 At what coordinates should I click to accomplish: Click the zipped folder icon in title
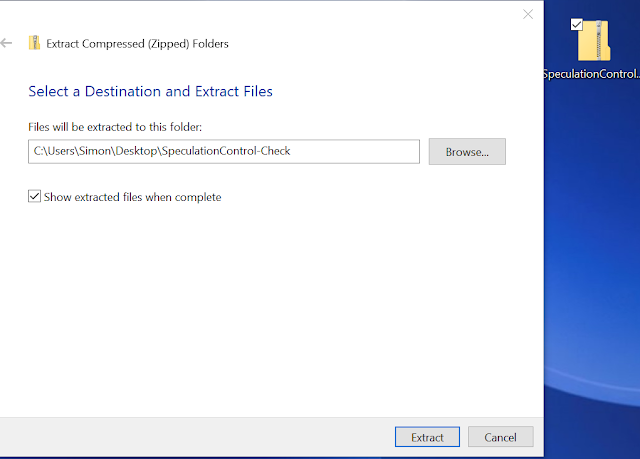click(x=35, y=43)
